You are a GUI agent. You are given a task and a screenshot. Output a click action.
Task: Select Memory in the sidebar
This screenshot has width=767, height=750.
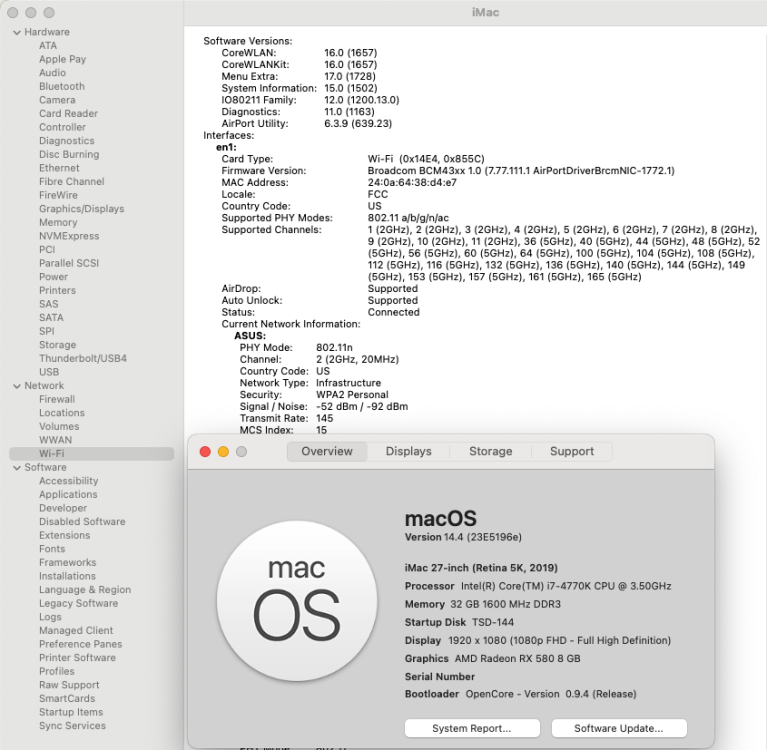click(x=58, y=223)
